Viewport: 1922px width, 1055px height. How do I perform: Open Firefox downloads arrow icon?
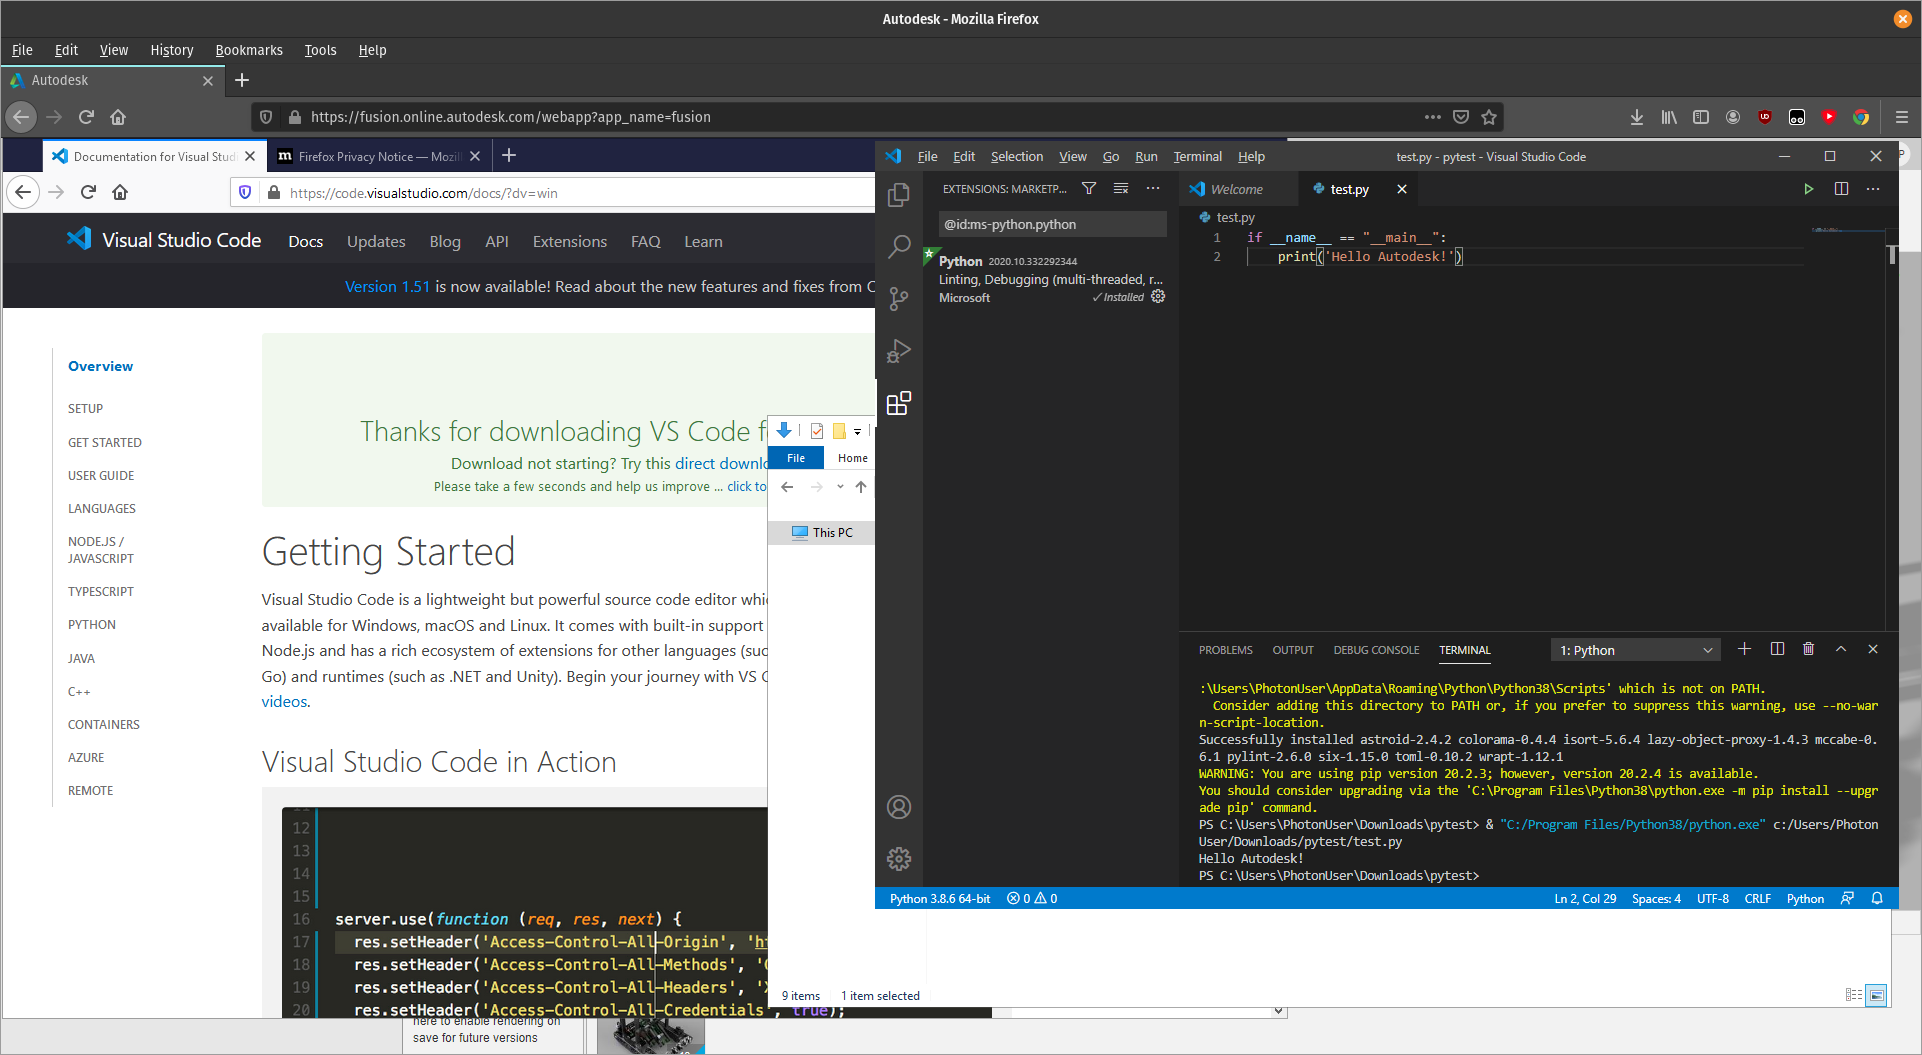click(1637, 117)
